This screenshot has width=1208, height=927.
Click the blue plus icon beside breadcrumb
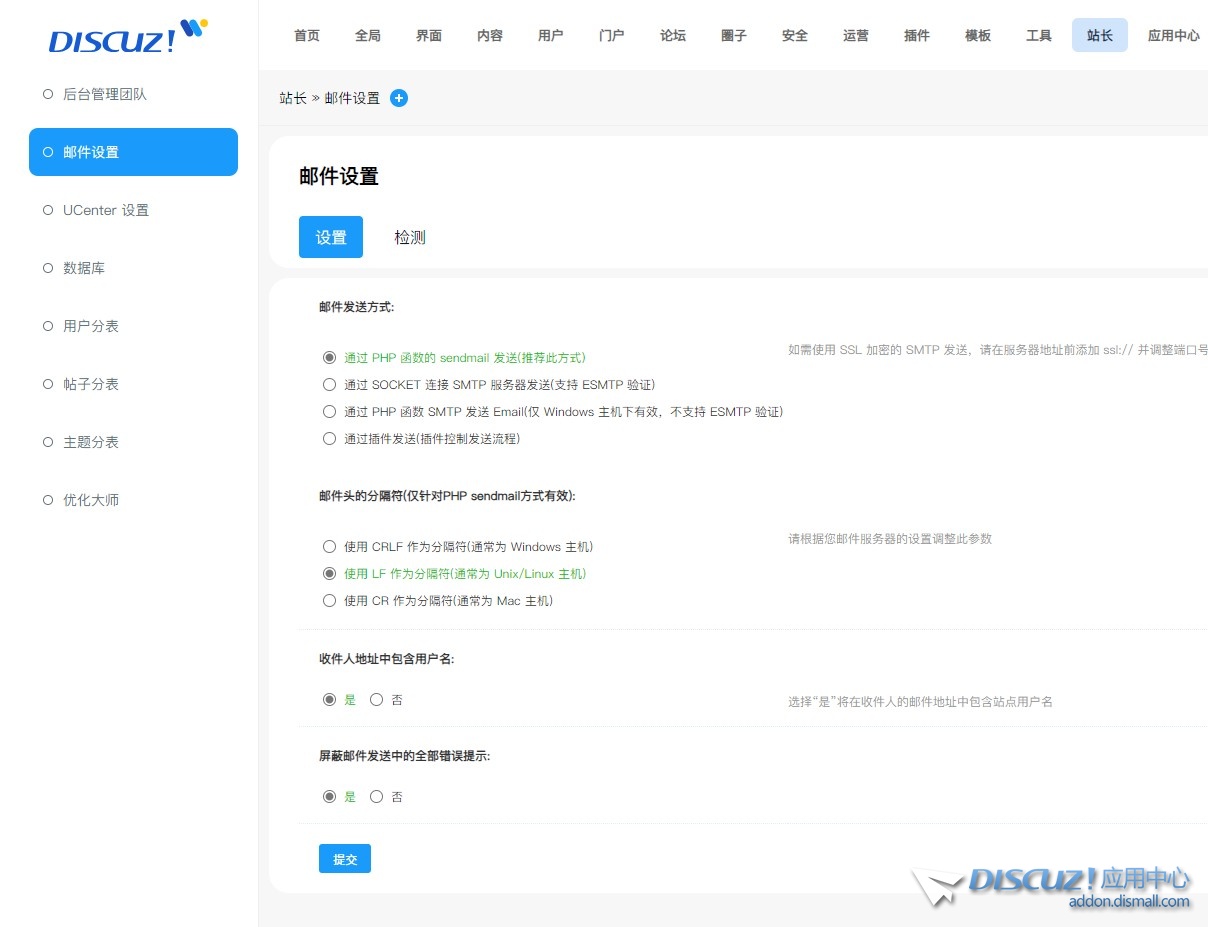tap(399, 98)
